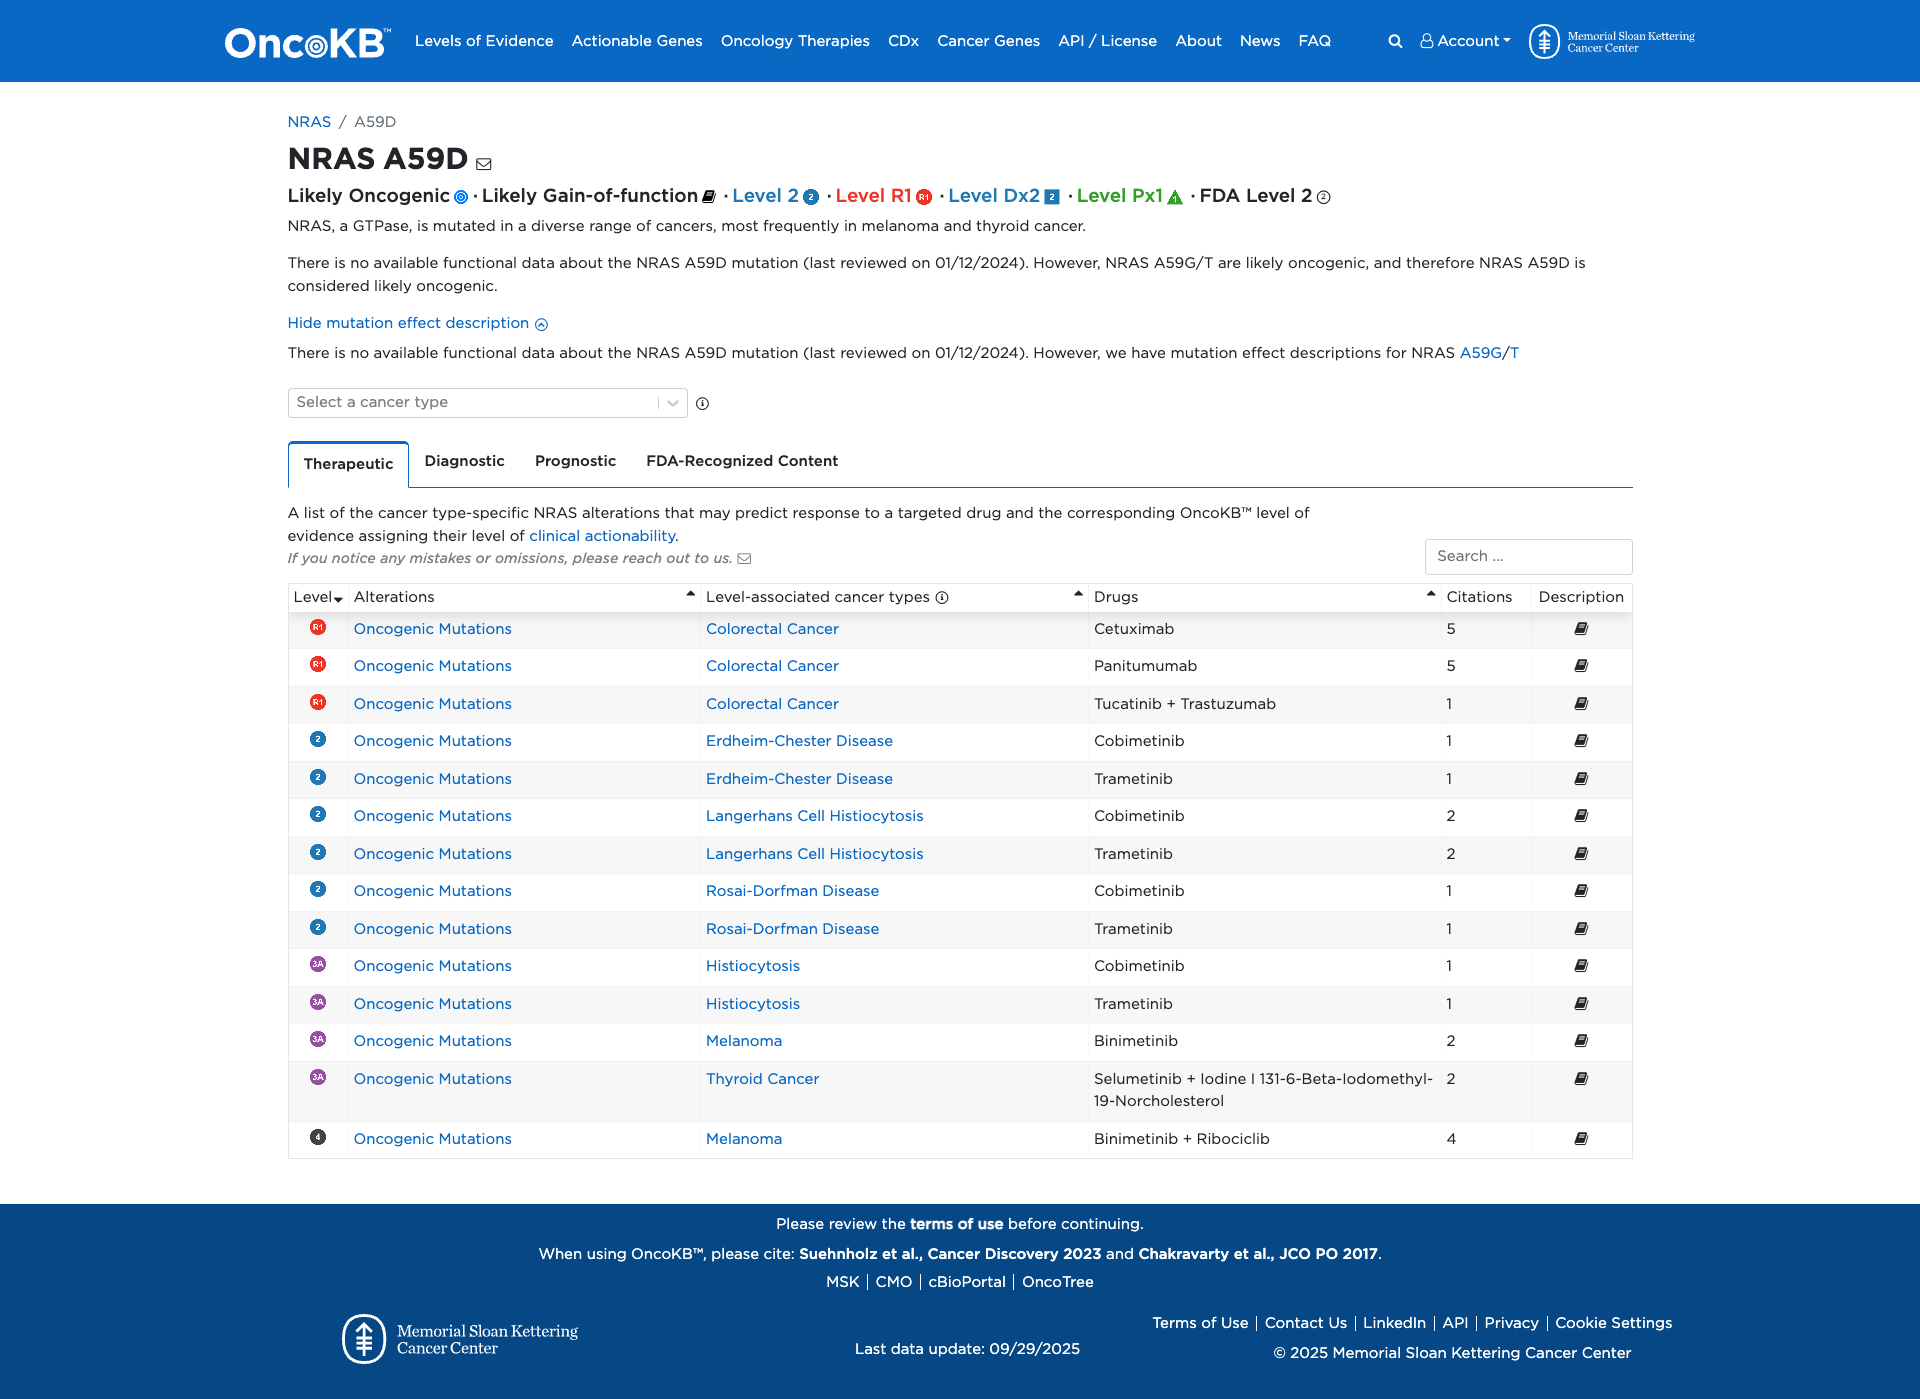Click the search magnifier icon in navbar
This screenshot has width=1920, height=1399.
[x=1395, y=41]
